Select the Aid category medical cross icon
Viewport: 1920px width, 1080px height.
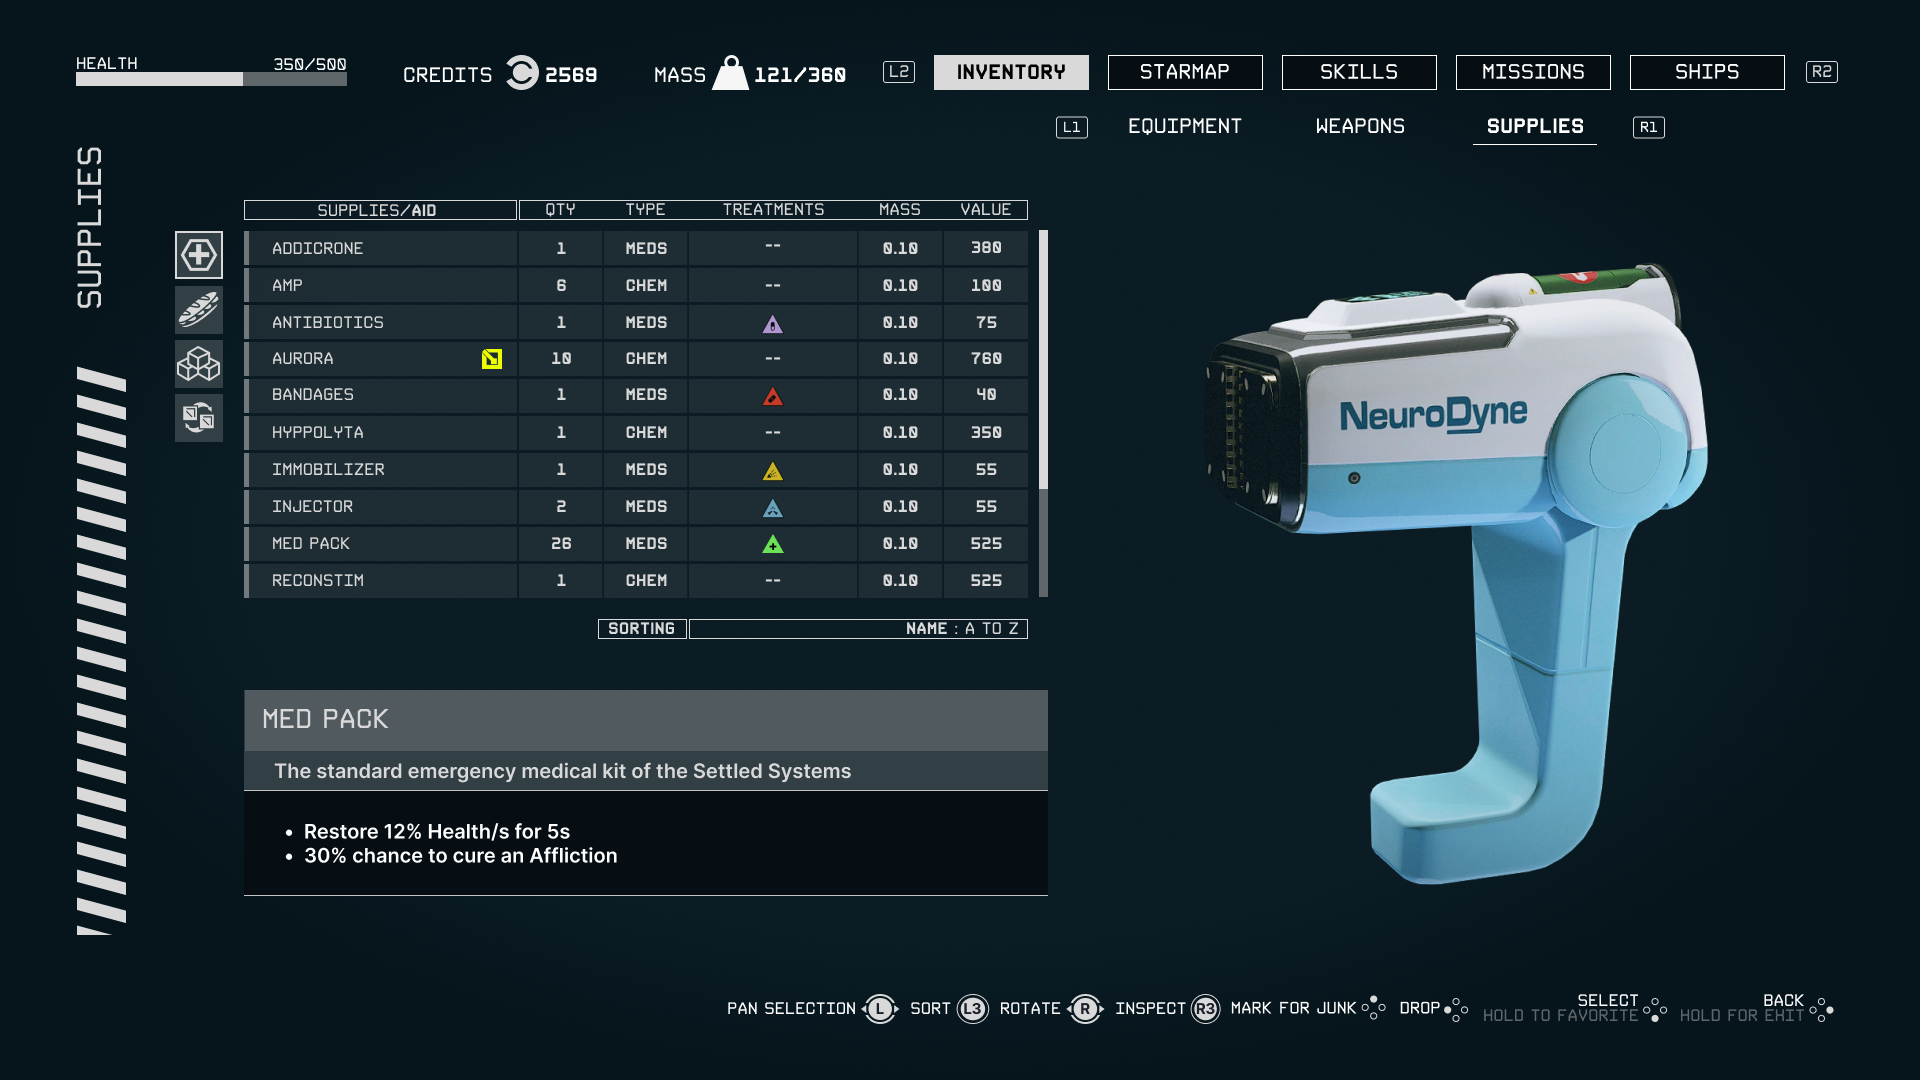[199, 255]
